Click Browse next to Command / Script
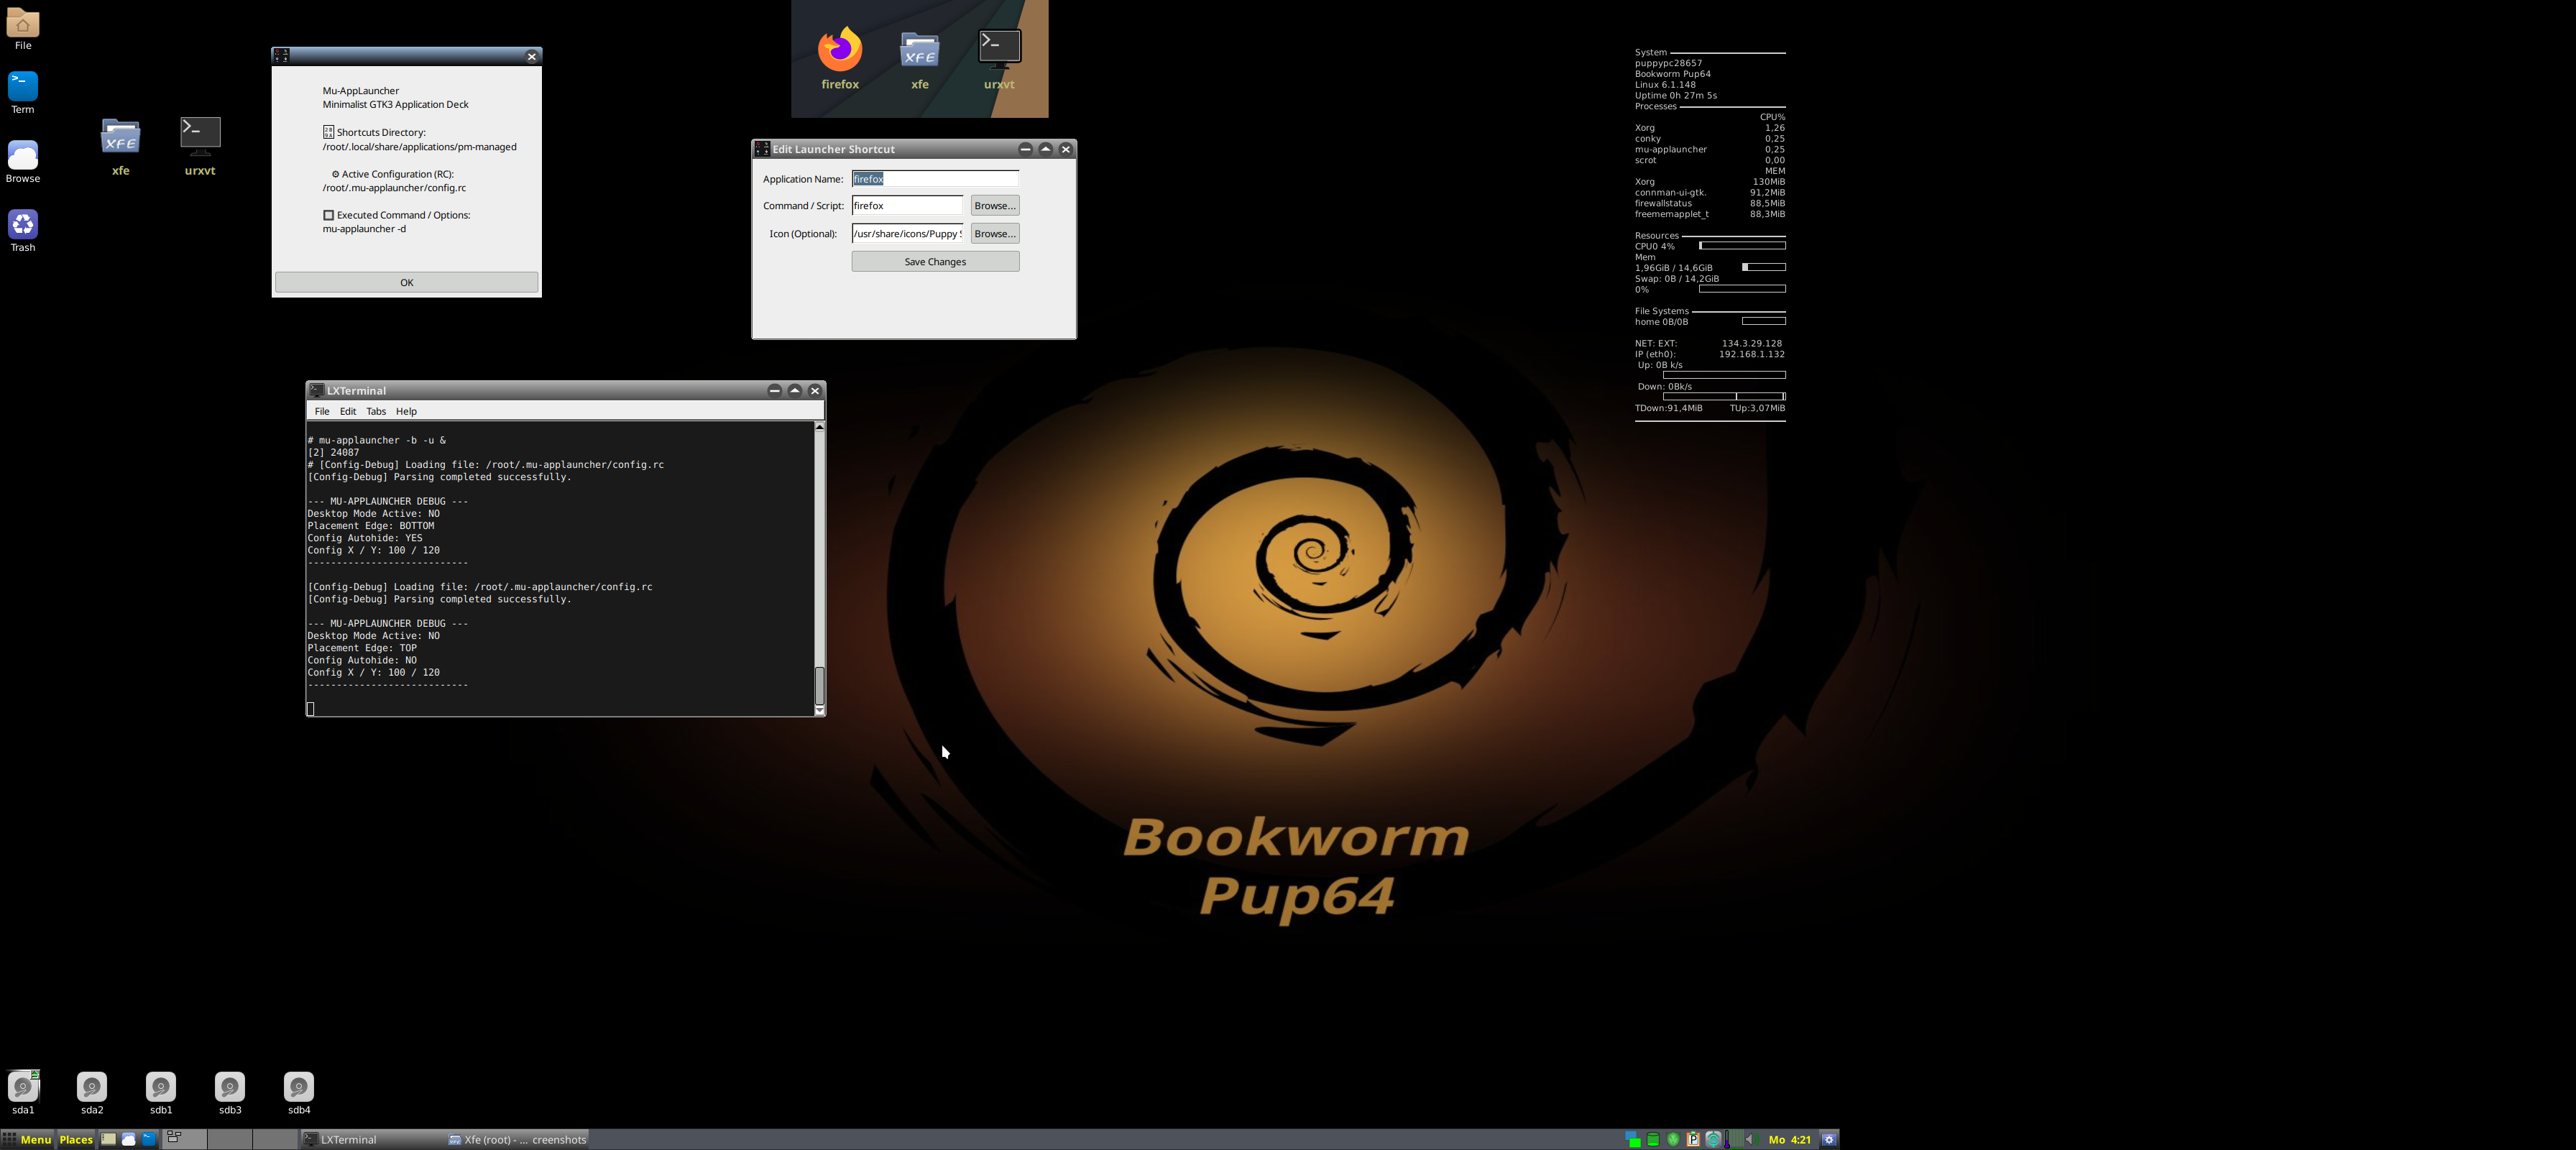 pyautogui.click(x=995, y=205)
